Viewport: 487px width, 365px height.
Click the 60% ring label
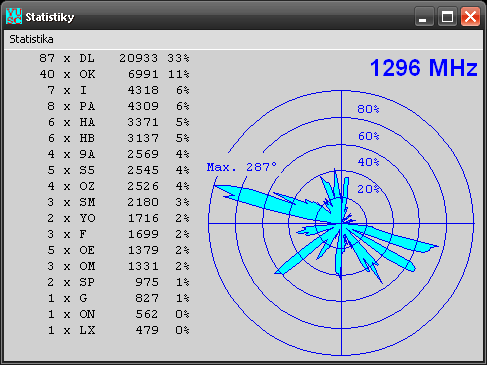click(x=368, y=136)
